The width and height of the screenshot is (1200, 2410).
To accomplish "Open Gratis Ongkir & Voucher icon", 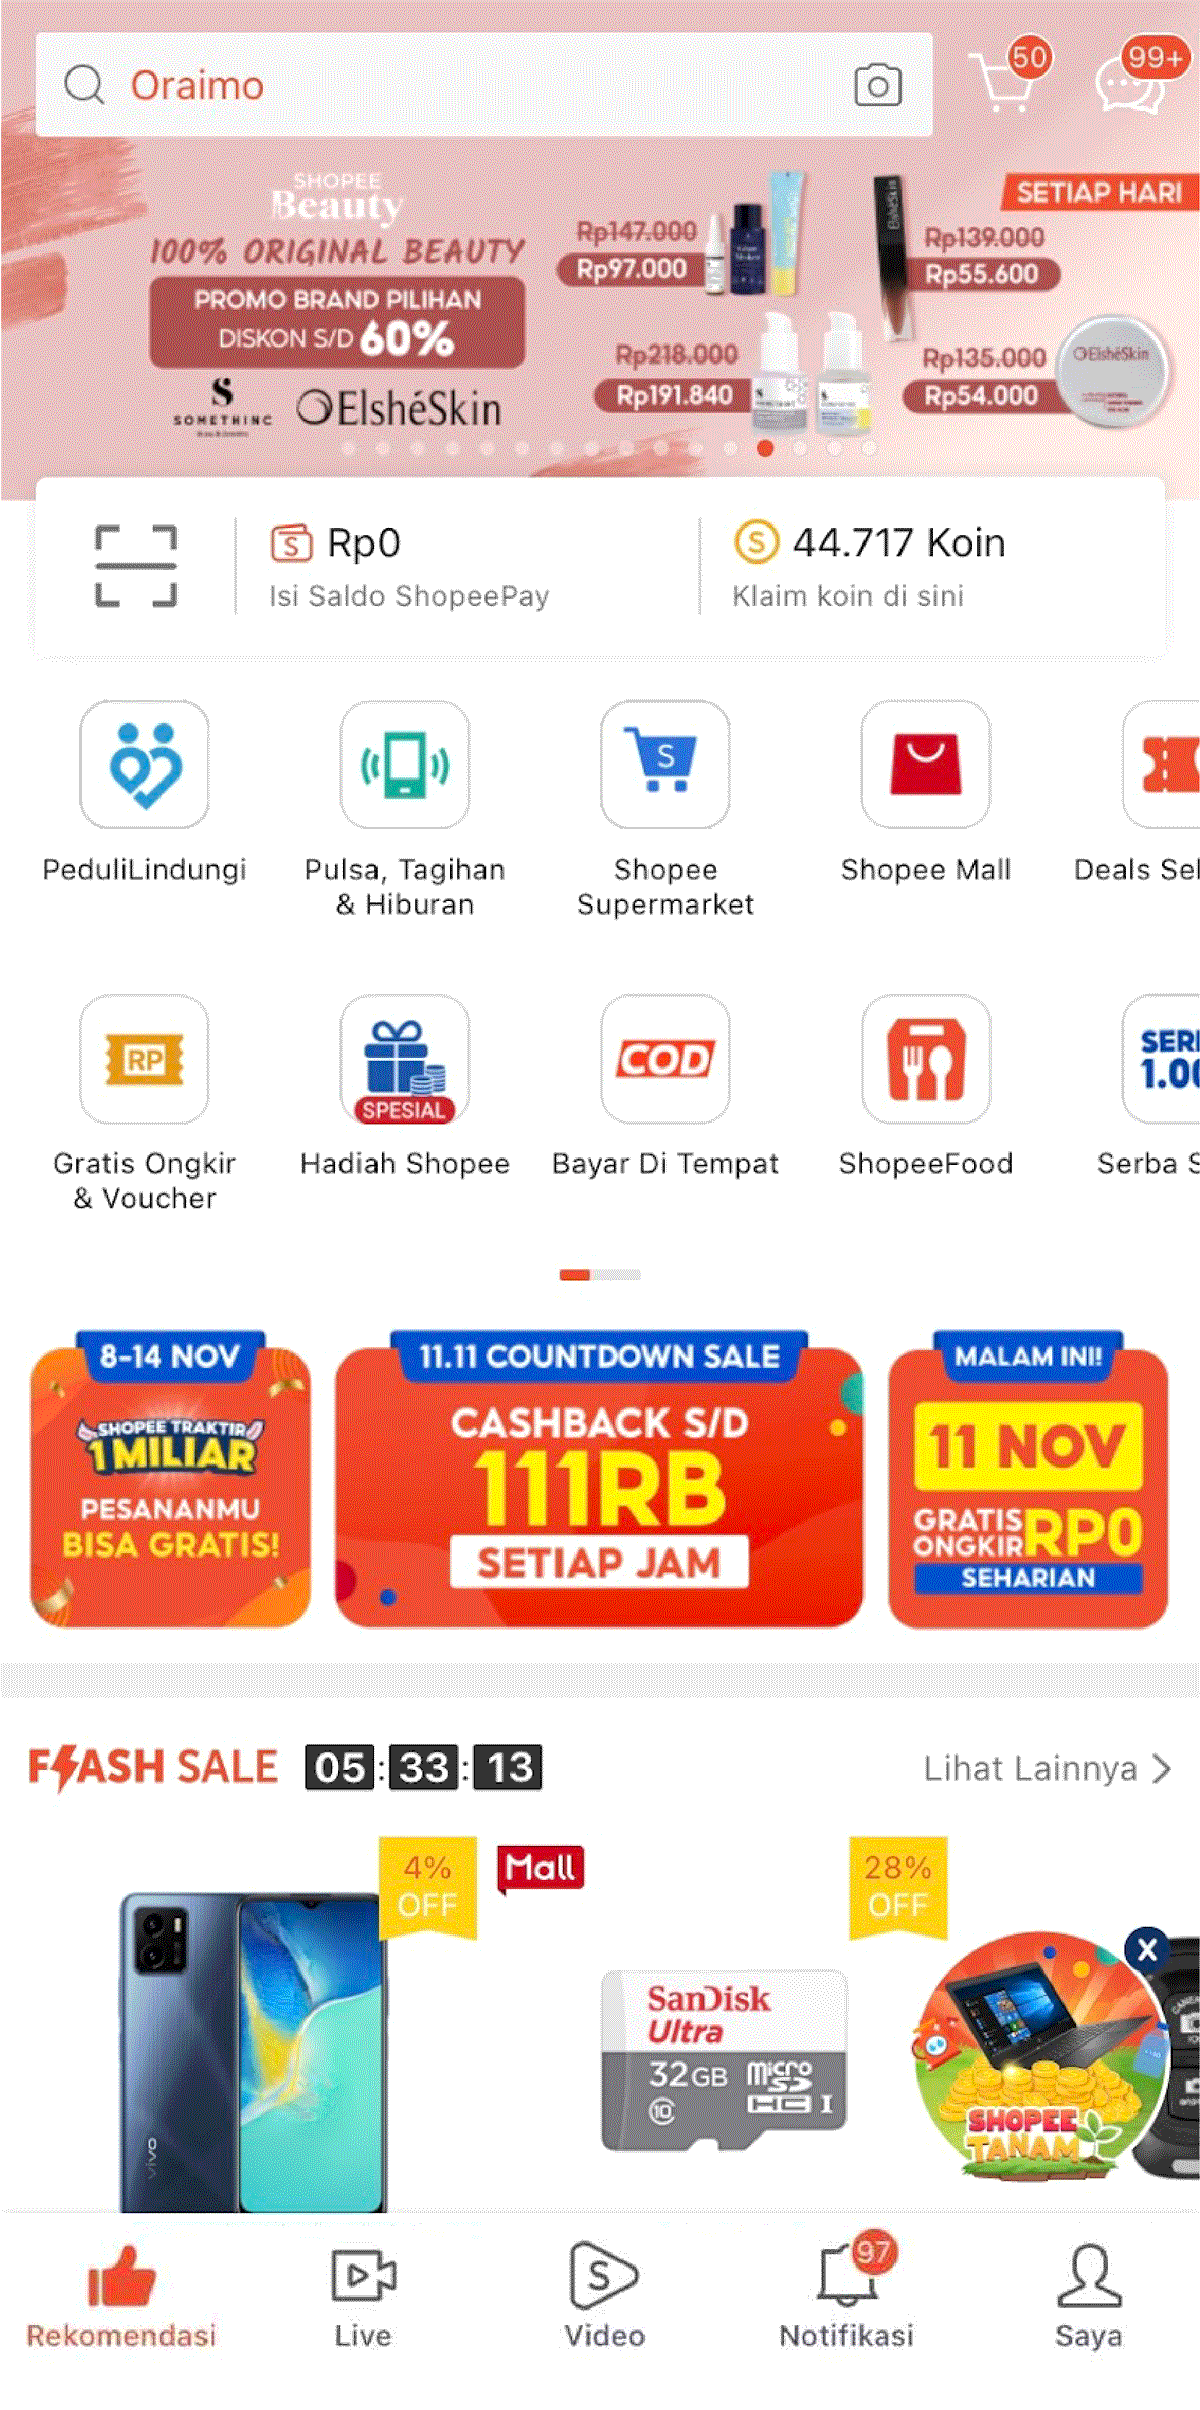I will point(144,1059).
